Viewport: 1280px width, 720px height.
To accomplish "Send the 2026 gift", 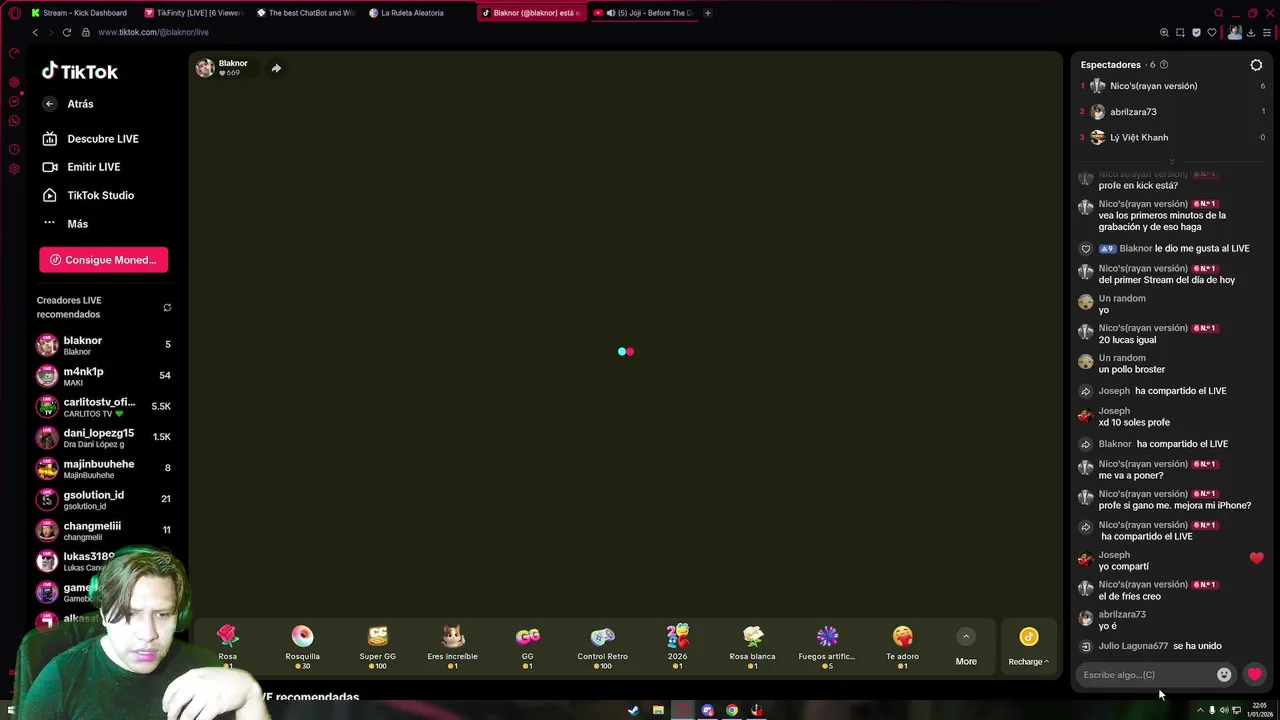I will coord(677,647).
